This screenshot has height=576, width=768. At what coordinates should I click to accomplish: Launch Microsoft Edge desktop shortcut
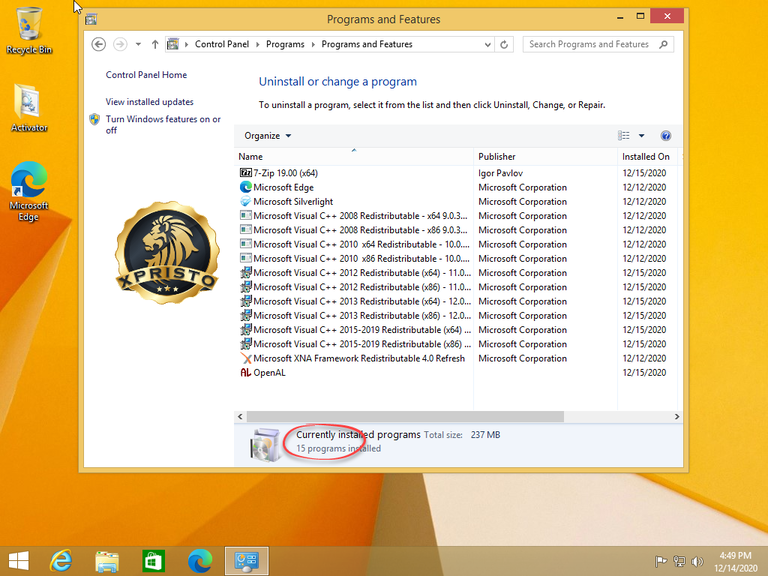(29, 191)
